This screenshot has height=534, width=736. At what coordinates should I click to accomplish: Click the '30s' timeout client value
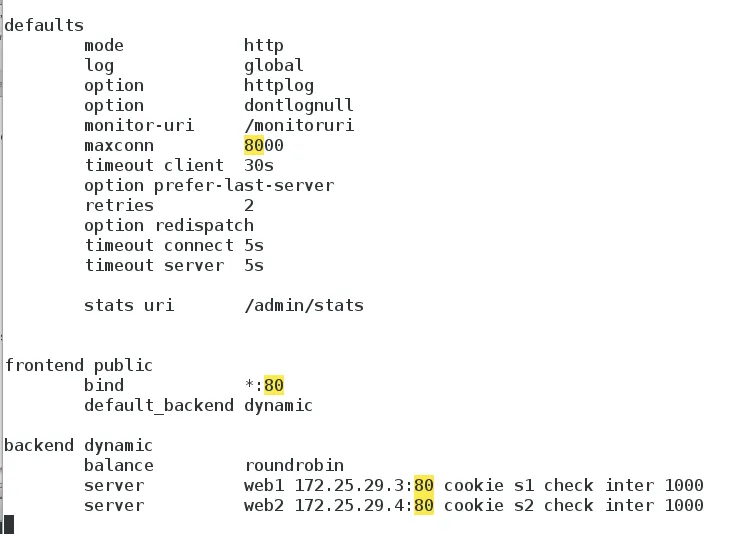point(259,165)
